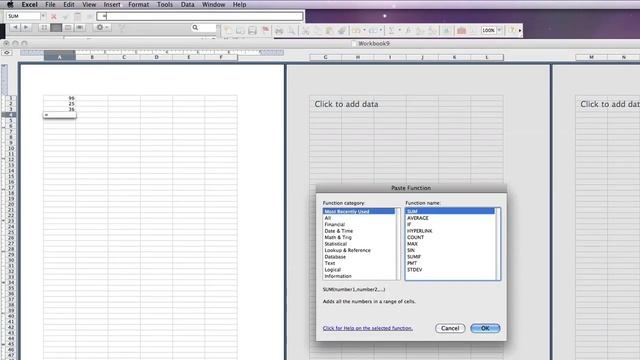Click the toolbar search field

203,27
